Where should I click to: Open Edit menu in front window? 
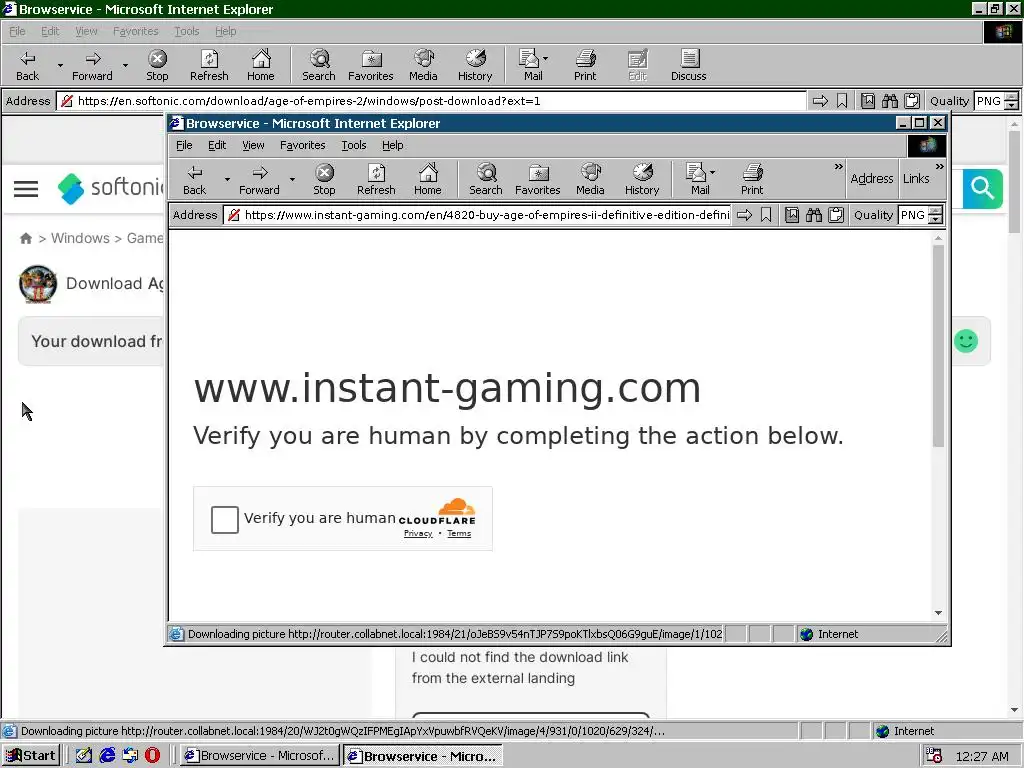217,145
